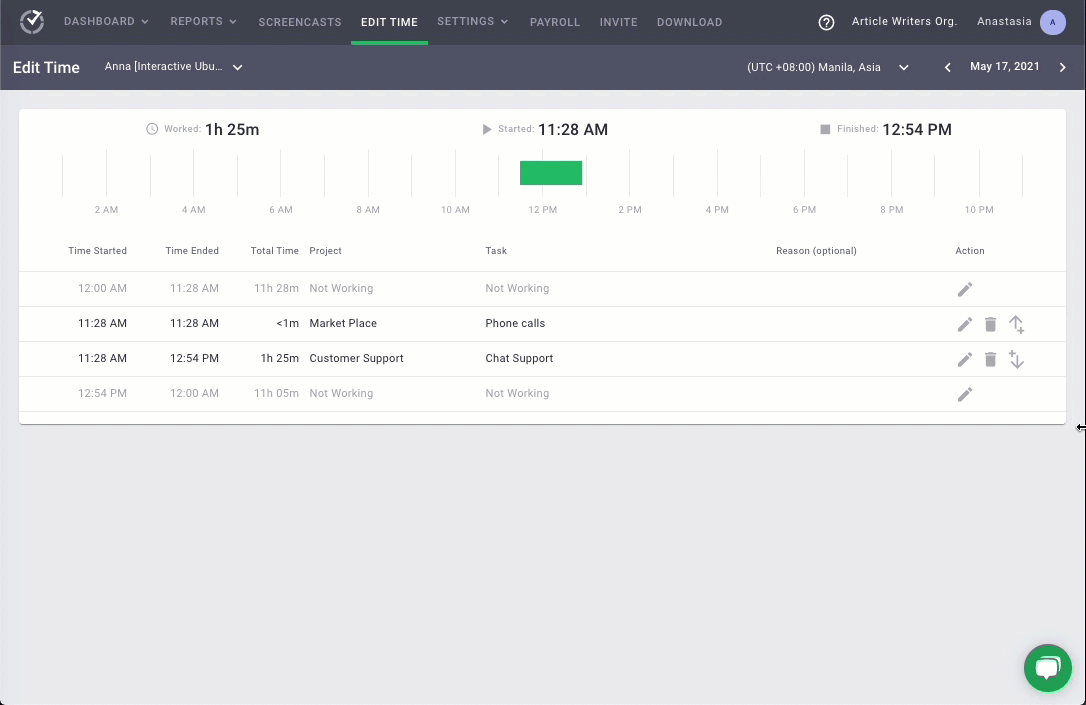Delete the Market Place Phone calls entry

pyautogui.click(x=990, y=324)
